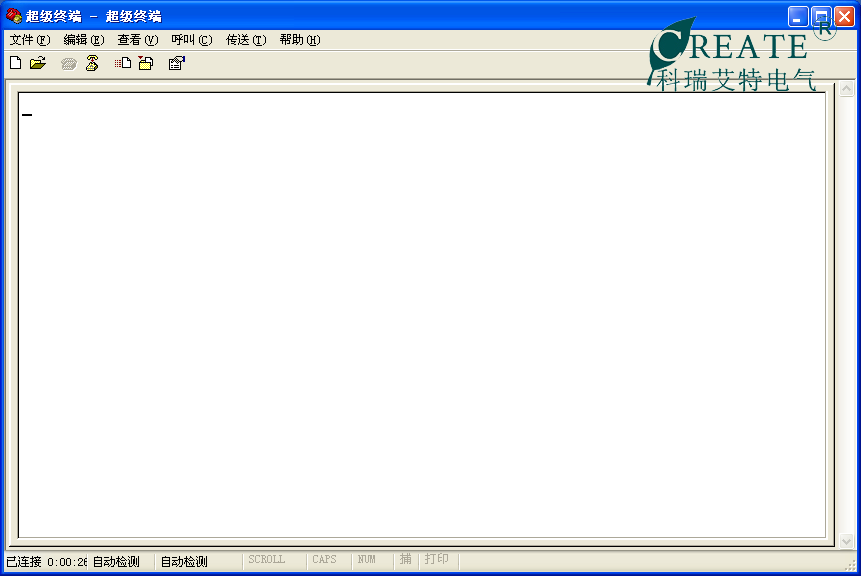The image size is (861, 576).
Task: Click the first 自动检测 status entry
Action: click(116, 562)
